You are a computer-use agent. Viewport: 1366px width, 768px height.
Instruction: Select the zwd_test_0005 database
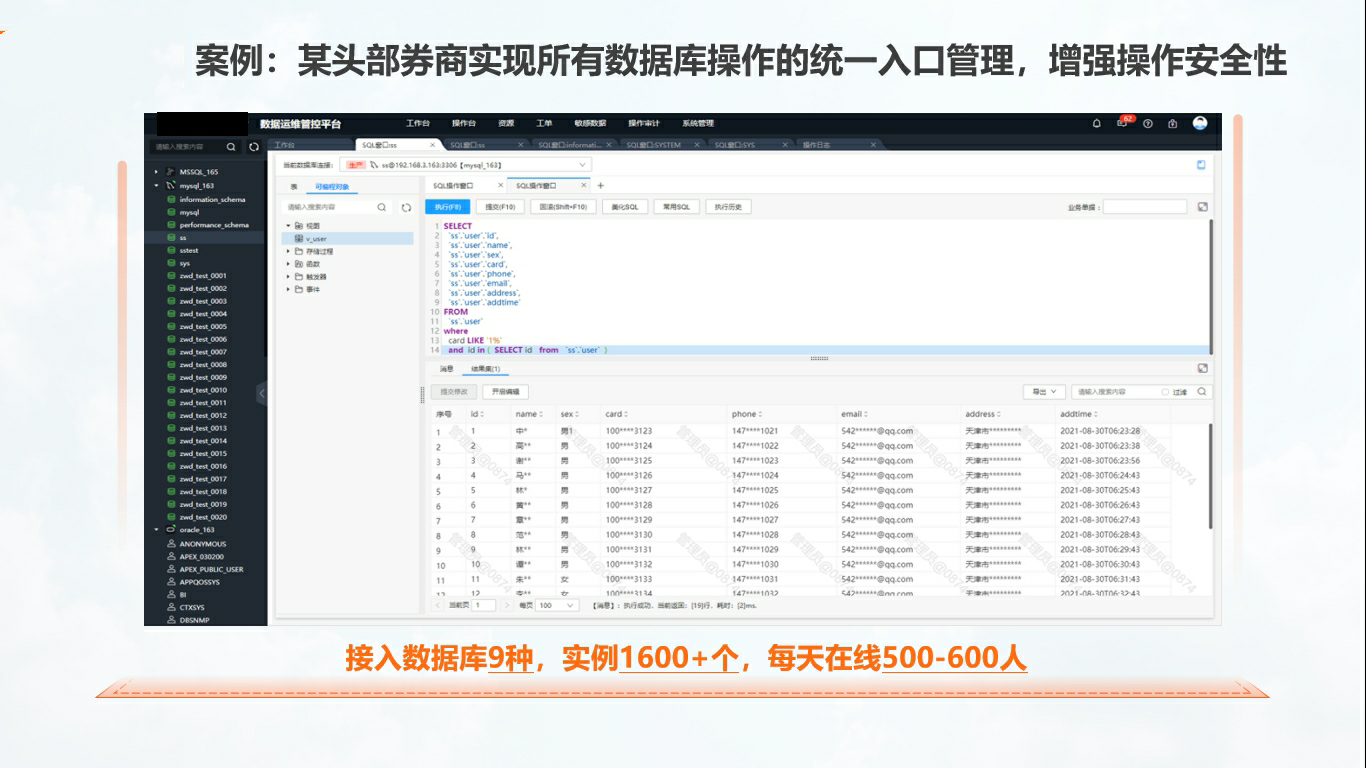pos(203,326)
